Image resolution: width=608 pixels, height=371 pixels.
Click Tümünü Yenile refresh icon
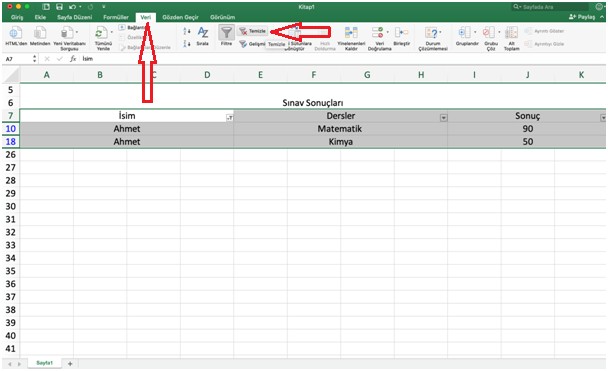click(x=101, y=33)
